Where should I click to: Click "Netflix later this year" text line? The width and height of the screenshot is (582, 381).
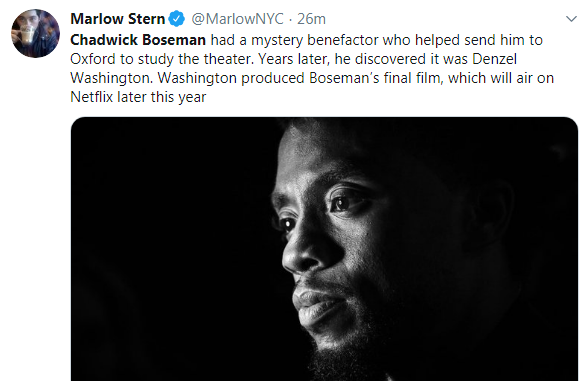[138, 97]
